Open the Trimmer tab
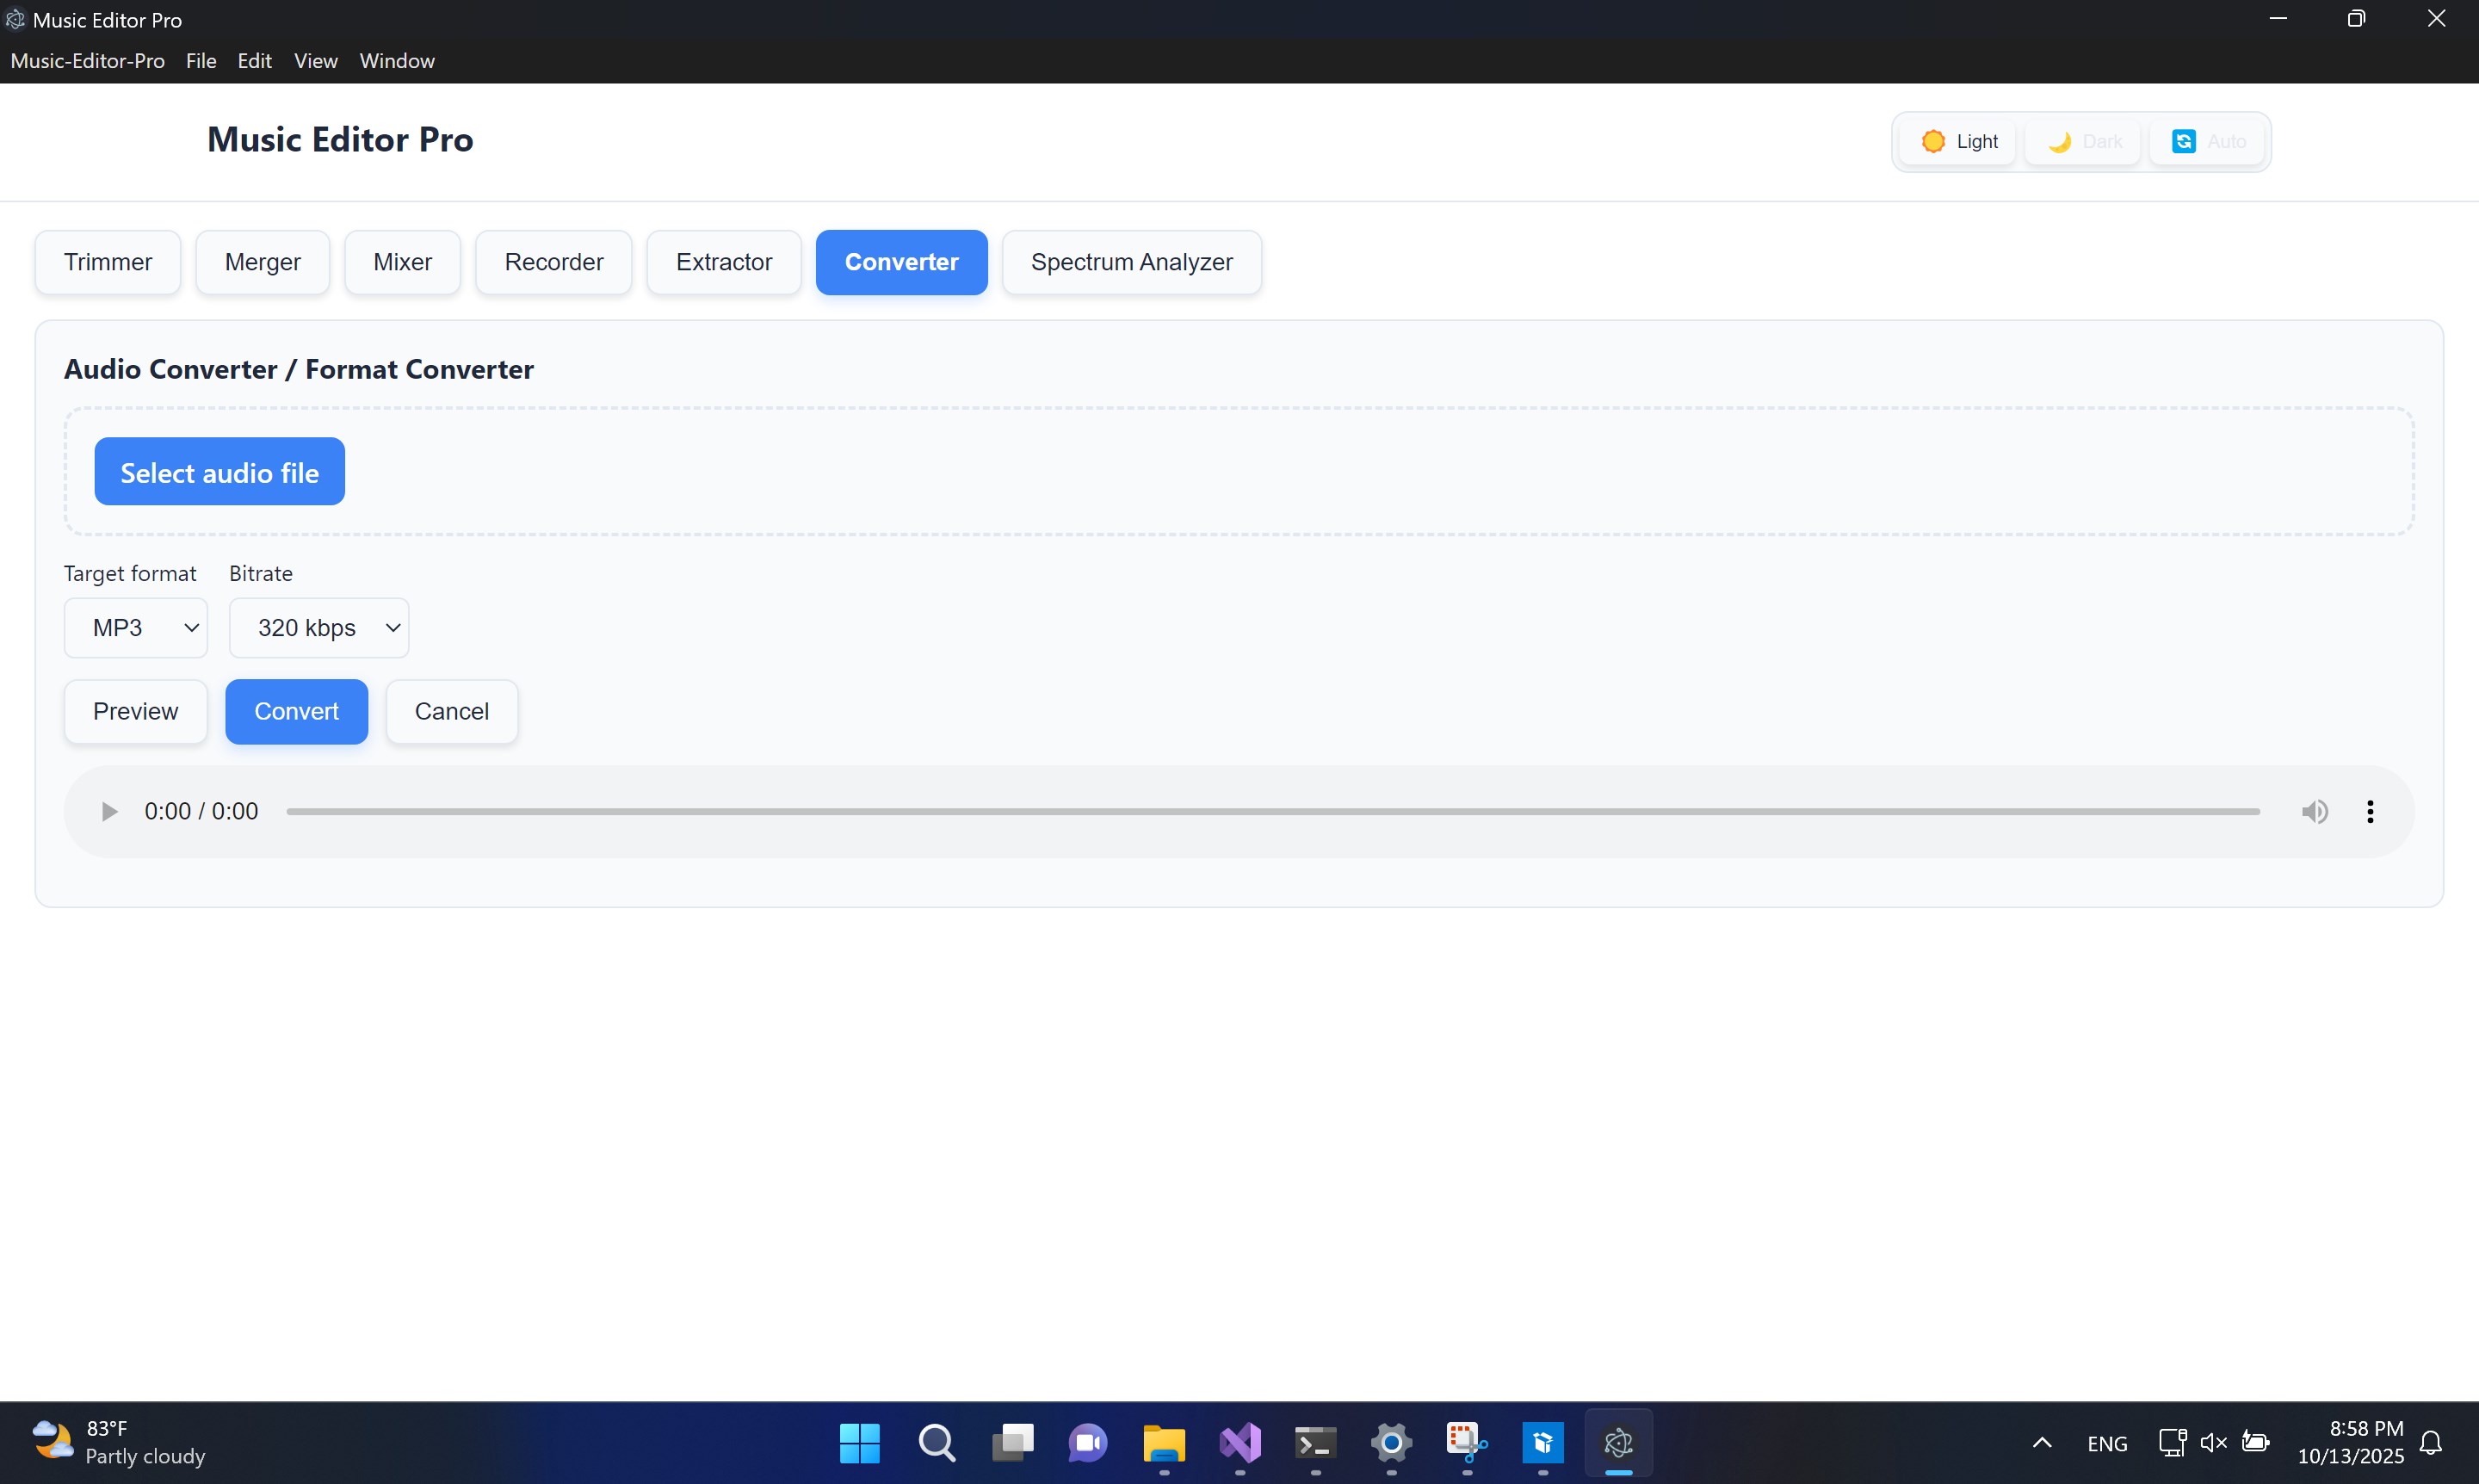This screenshot has height=1484, width=2479. [x=108, y=262]
